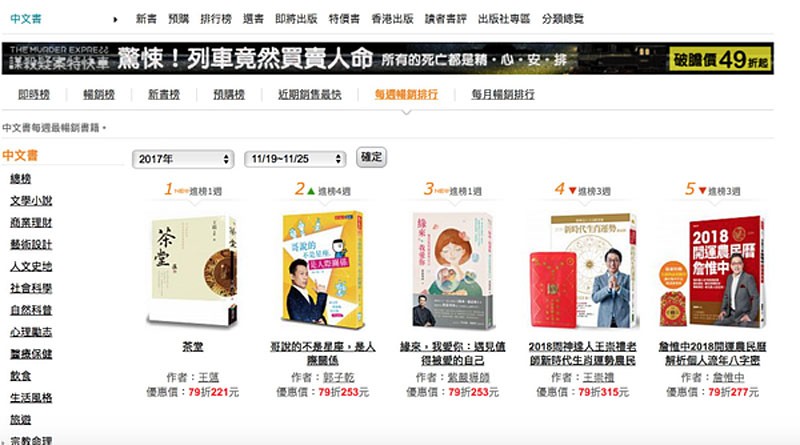Select 文學小說 in sidebar categories

31,201
